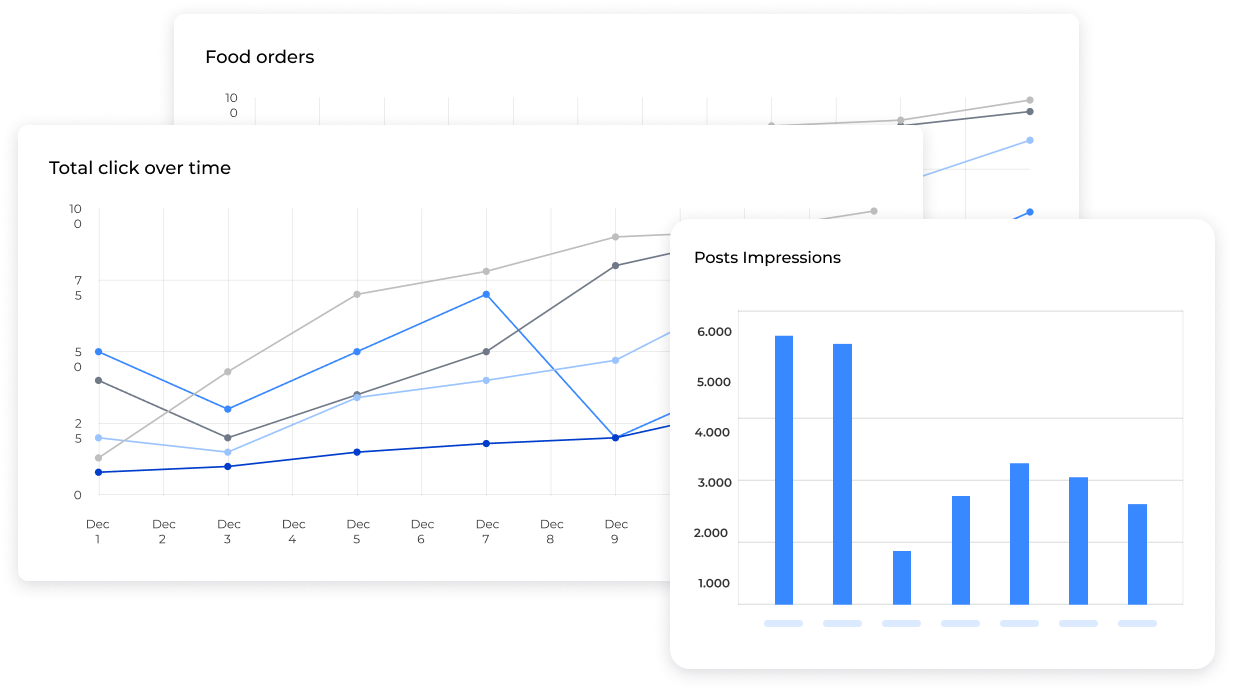Screen dimensions: 1233x691
Task: Click the 'Total click over time' title
Action: pyautogui.click(x=140, y=168)
